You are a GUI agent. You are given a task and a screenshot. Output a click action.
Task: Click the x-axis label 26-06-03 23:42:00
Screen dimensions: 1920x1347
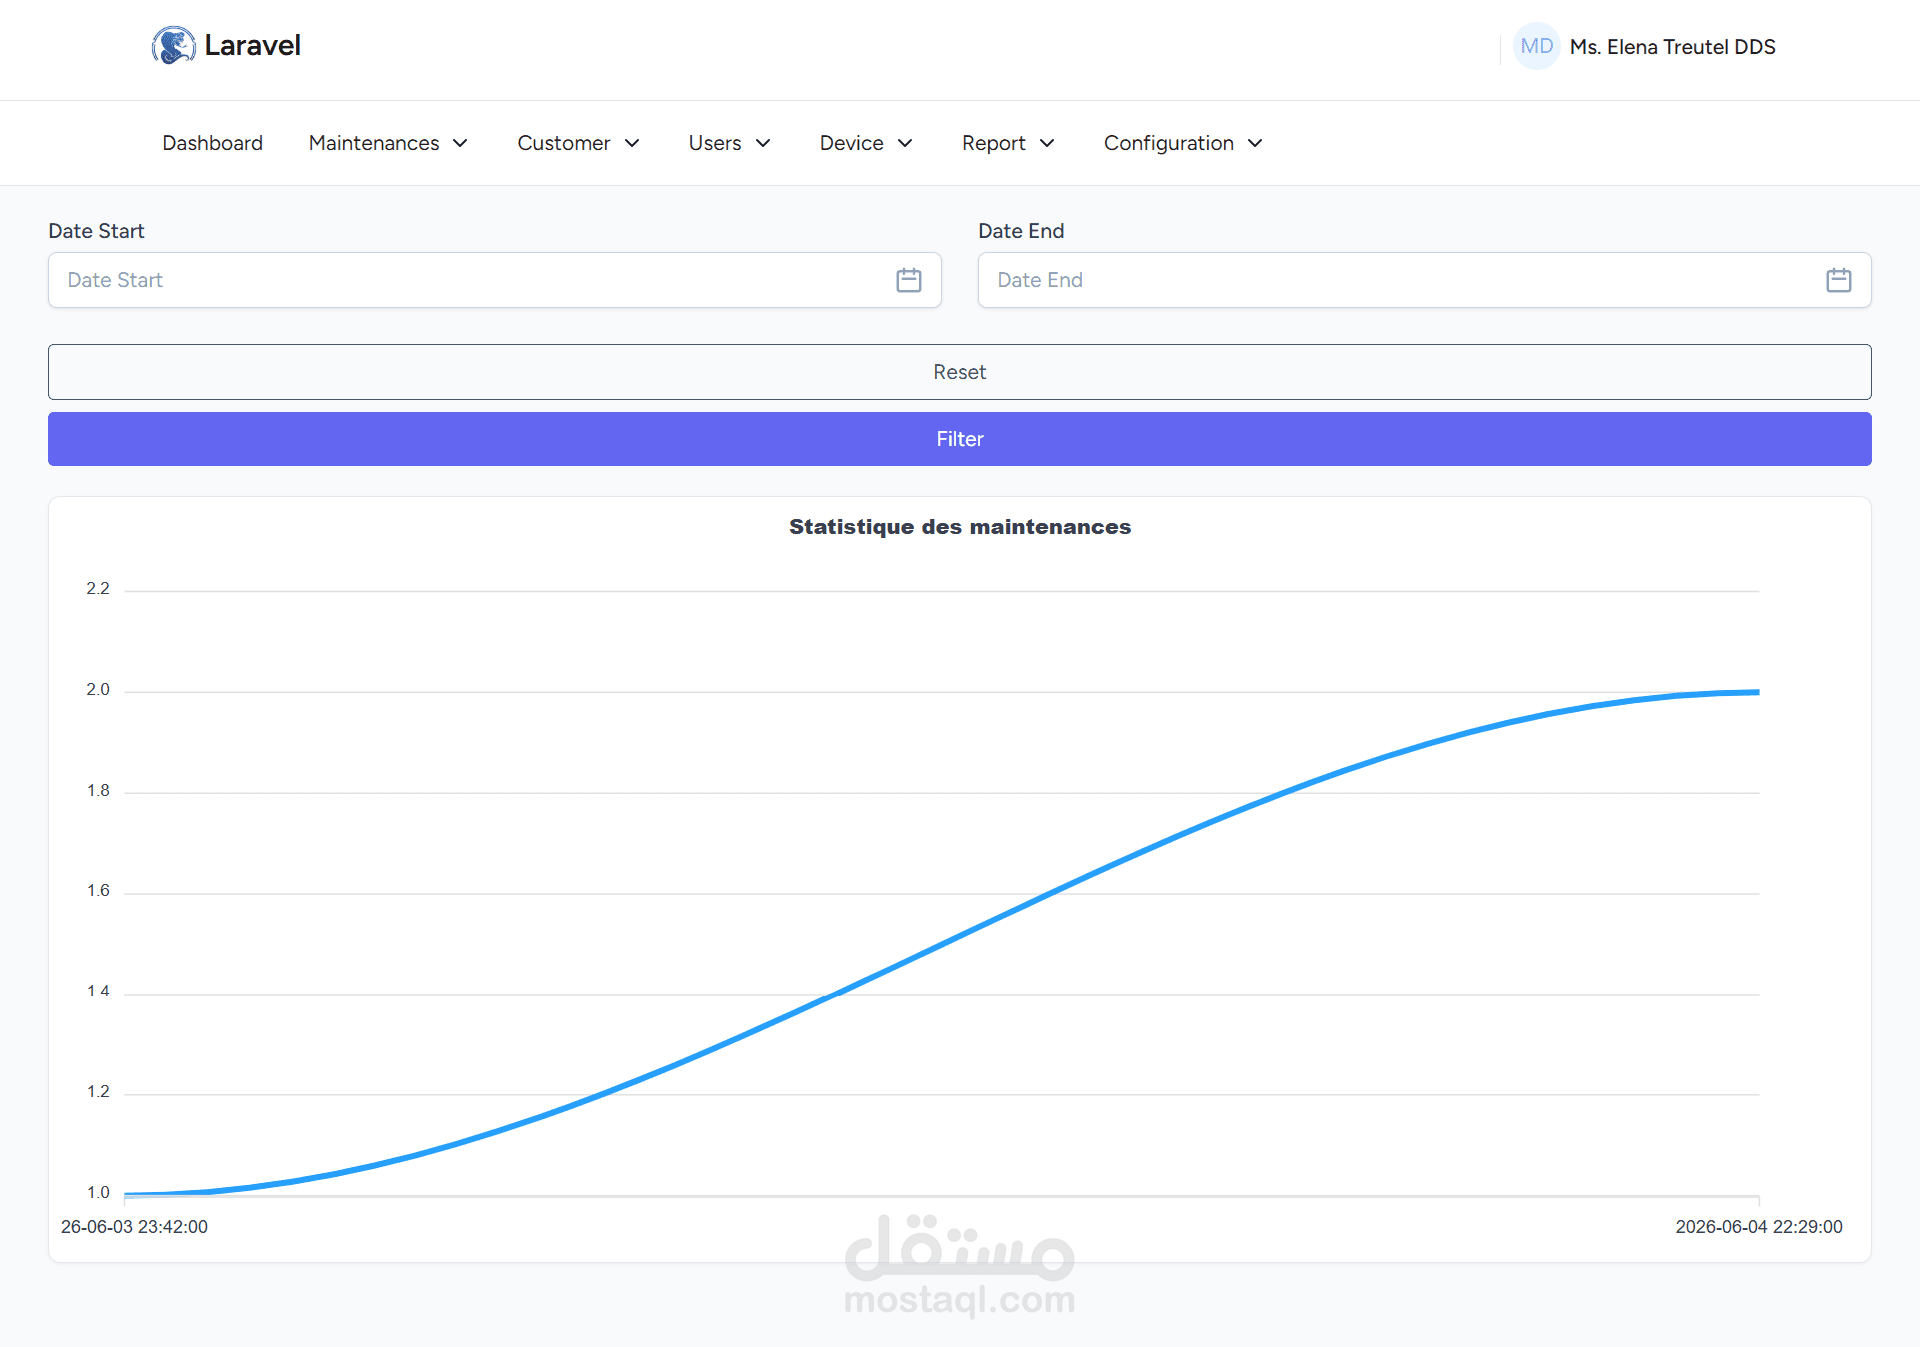click(134, 1227)
